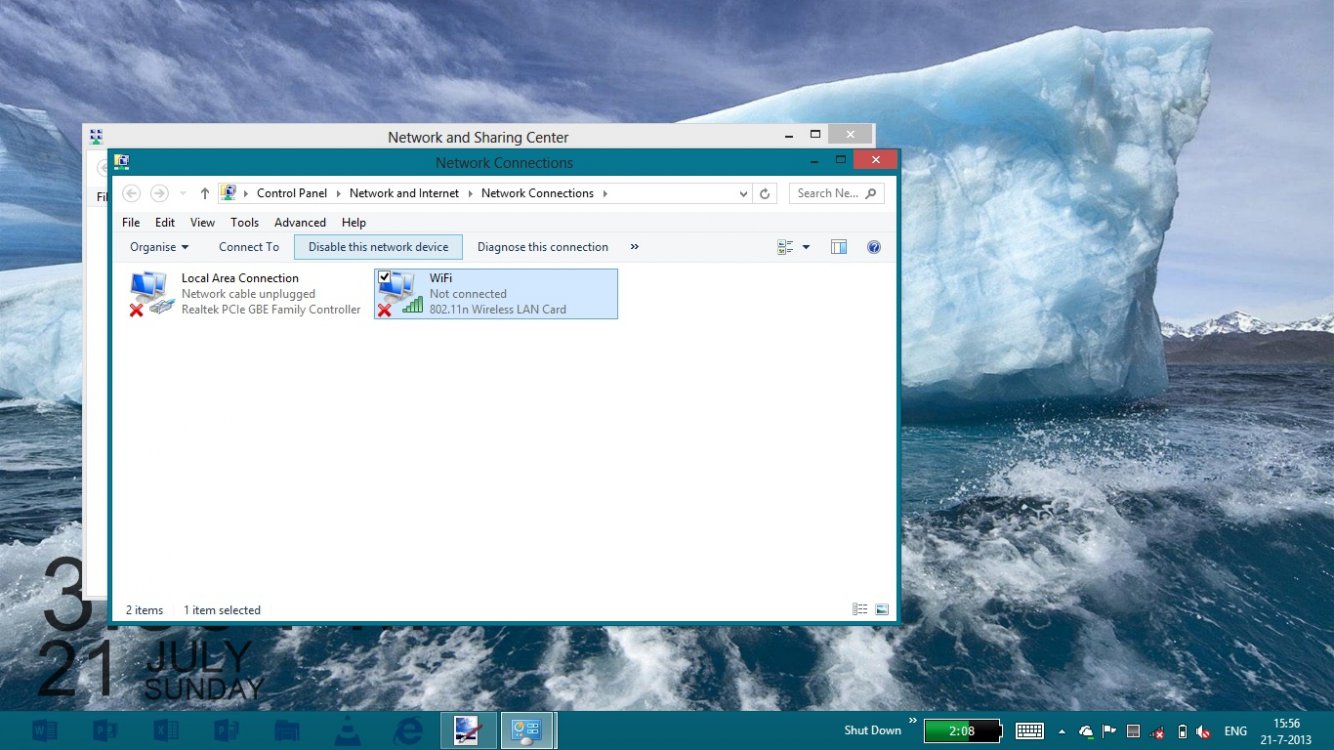This screenshot has width=1334, height=750.
Task: Open Publisher from the taskbar
Action: [x=226, y=730]
